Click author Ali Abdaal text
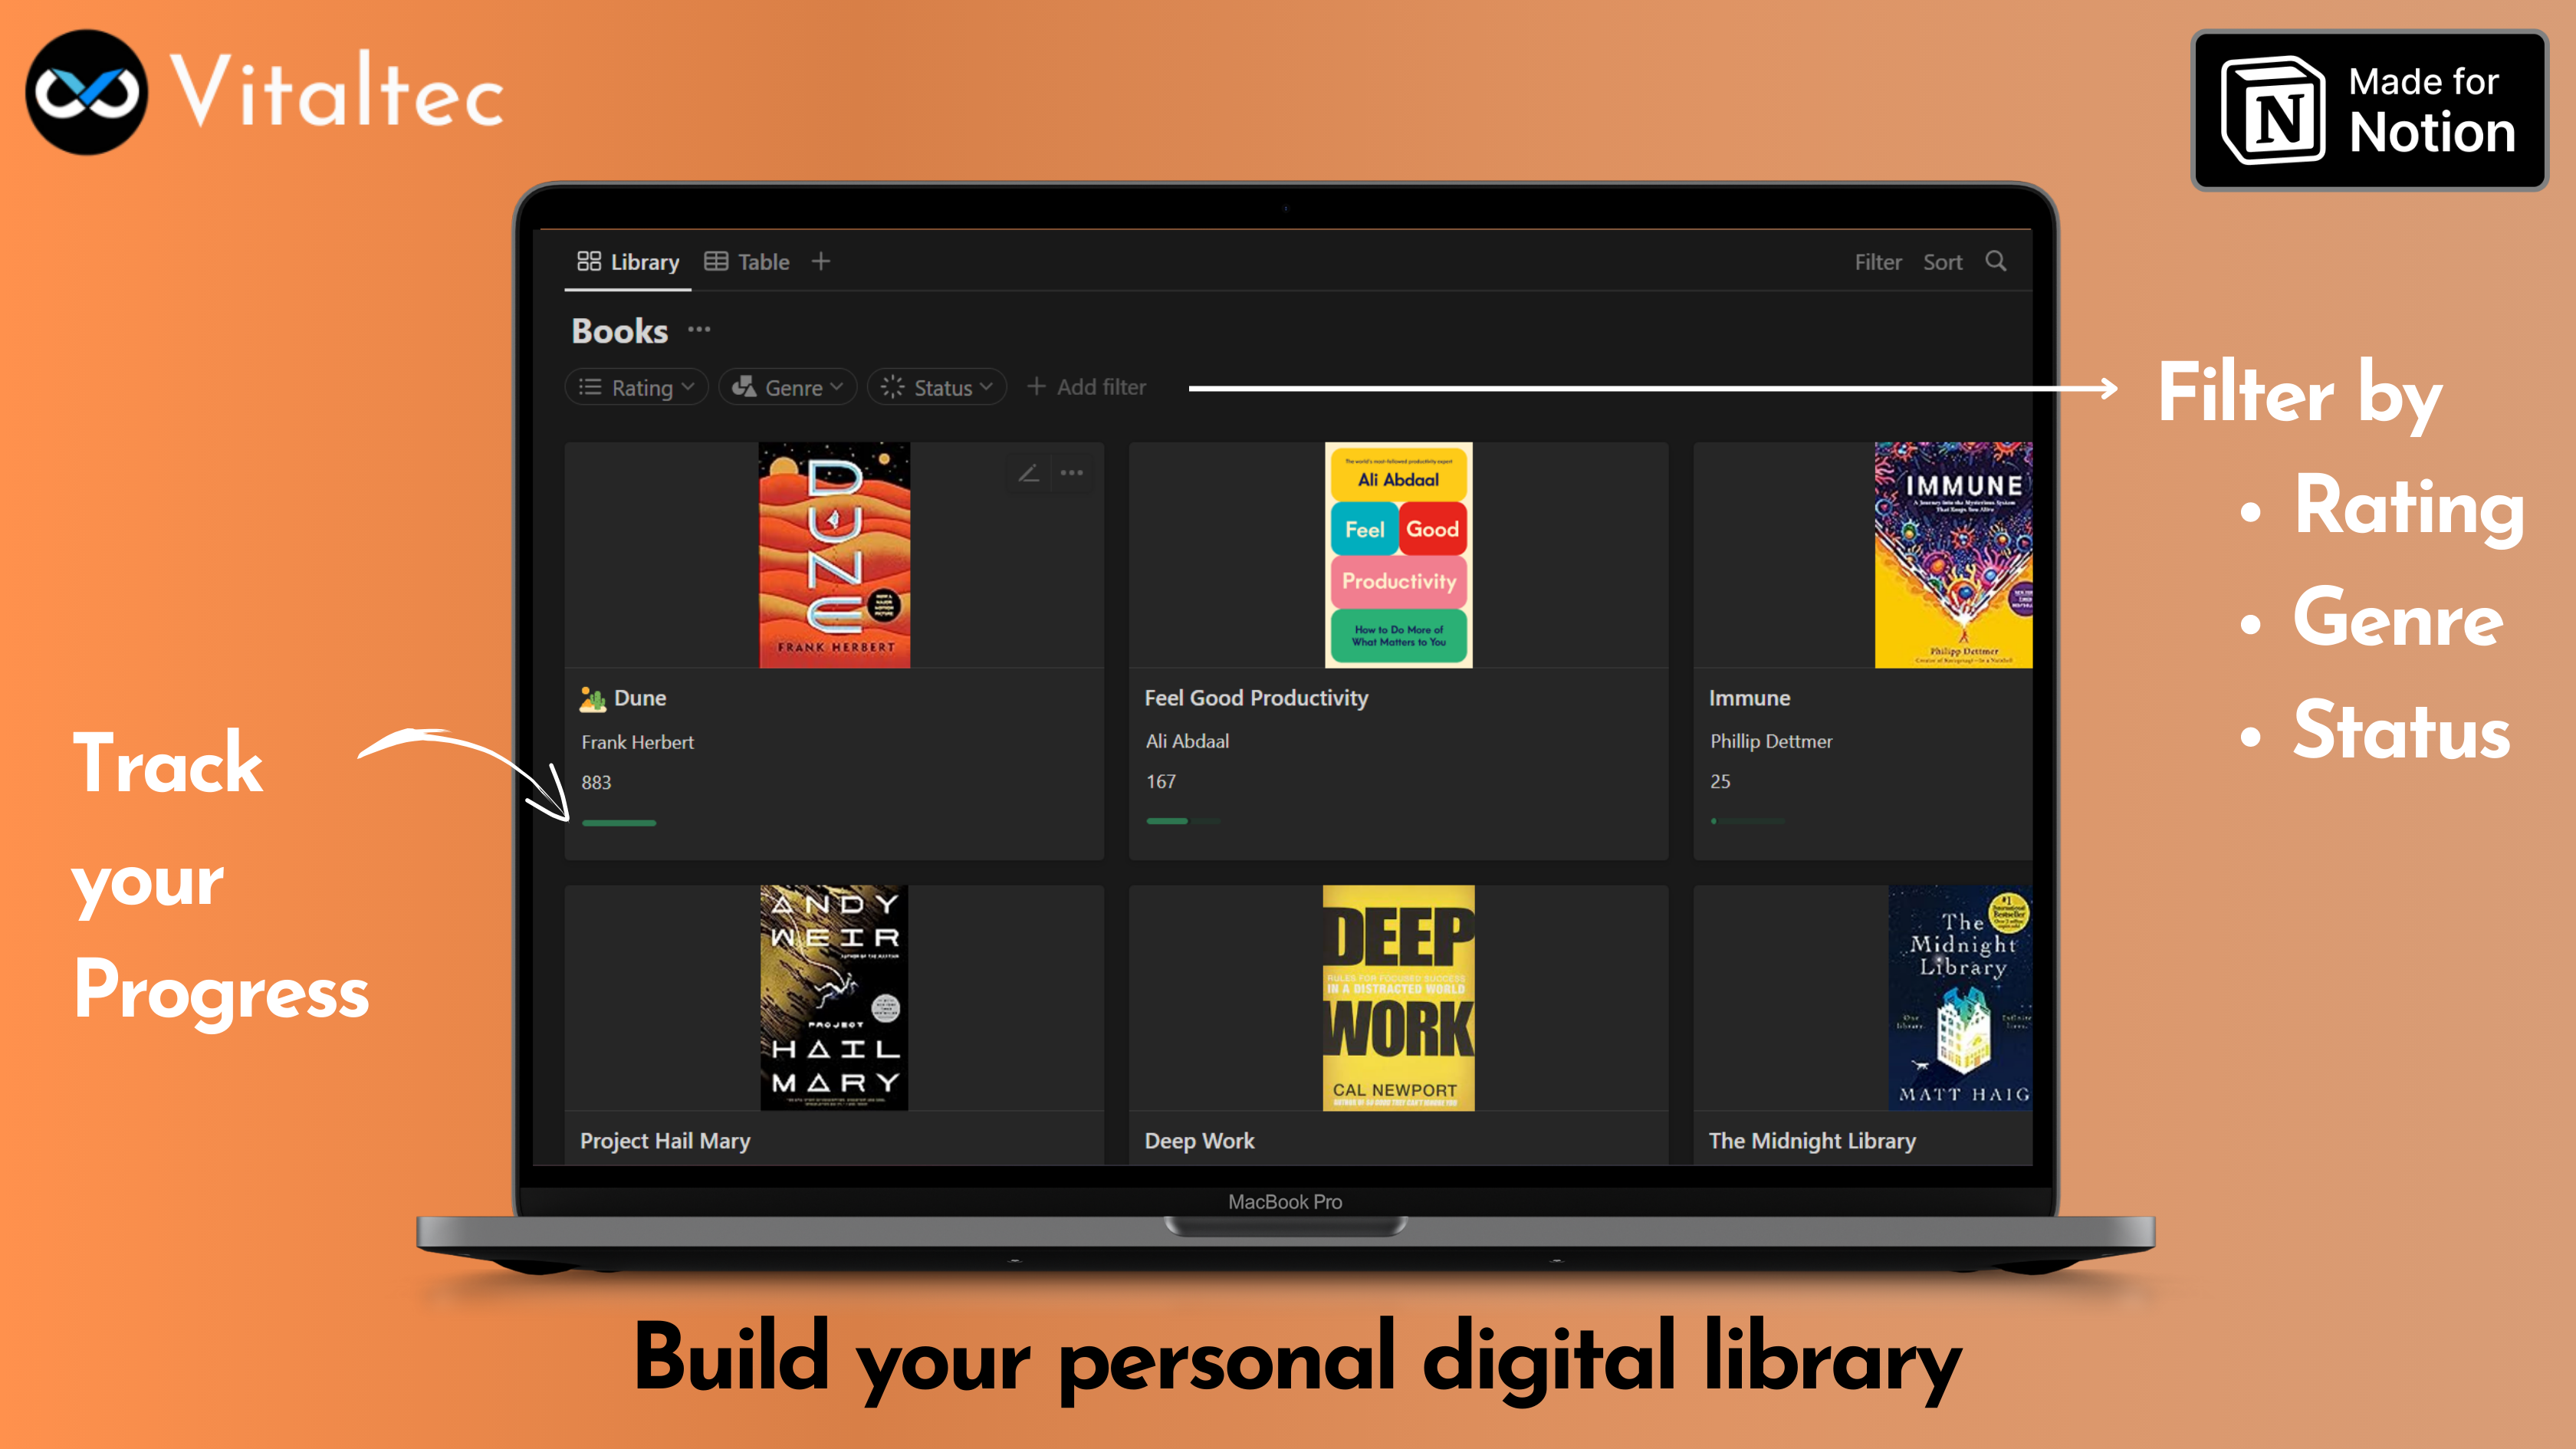 [x=1187, y=741]
